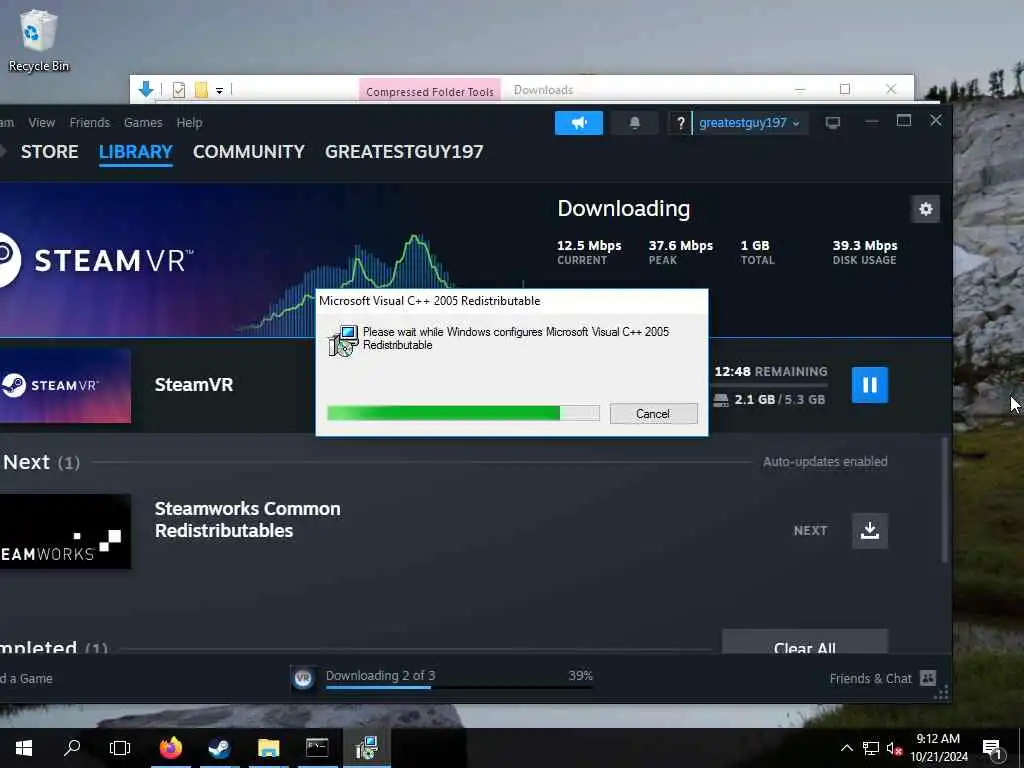
Task: Select the Visual C++ installer taskbar icon
Action: (x=366, y=748)
